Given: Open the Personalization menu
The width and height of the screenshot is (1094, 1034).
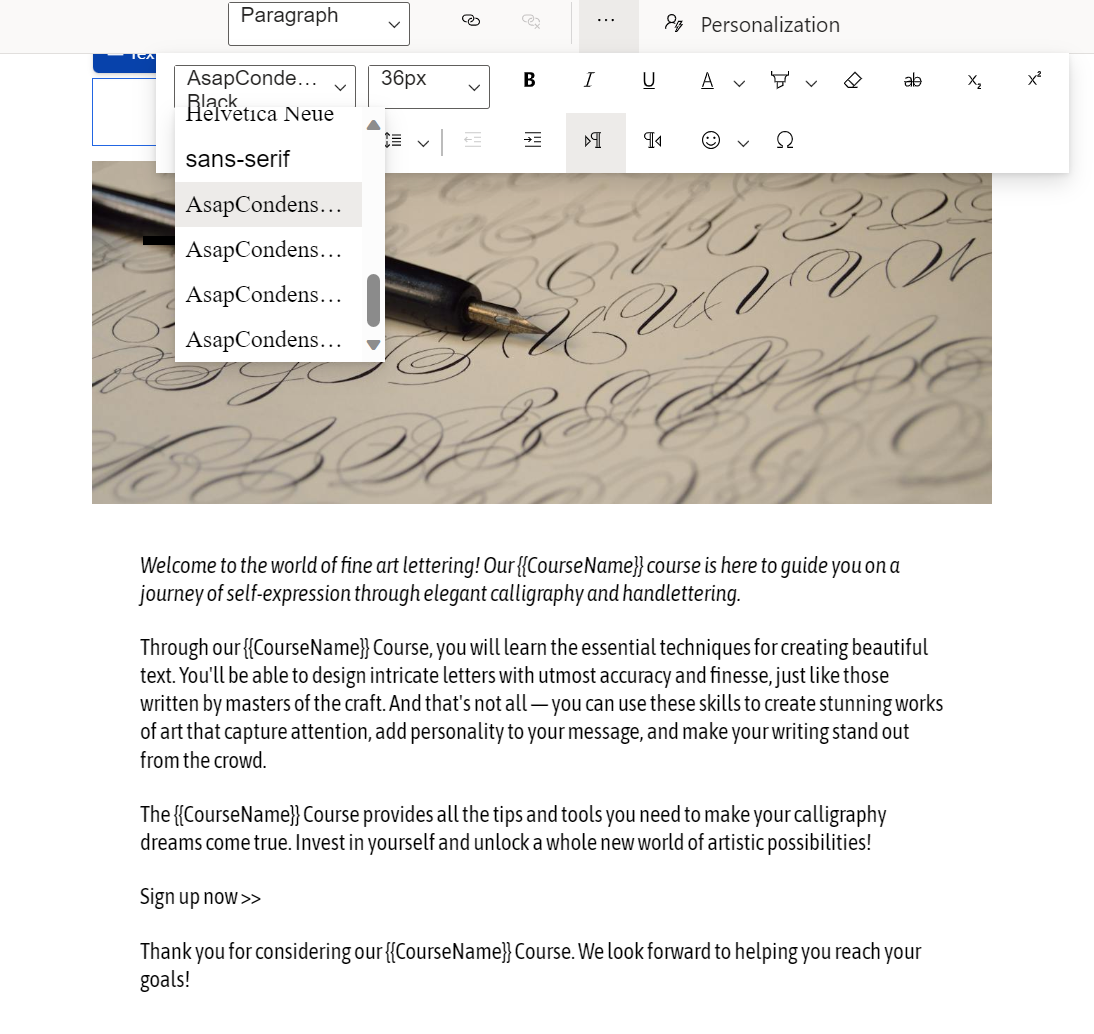Looking at the screenshot, I should tap(751, 24).
